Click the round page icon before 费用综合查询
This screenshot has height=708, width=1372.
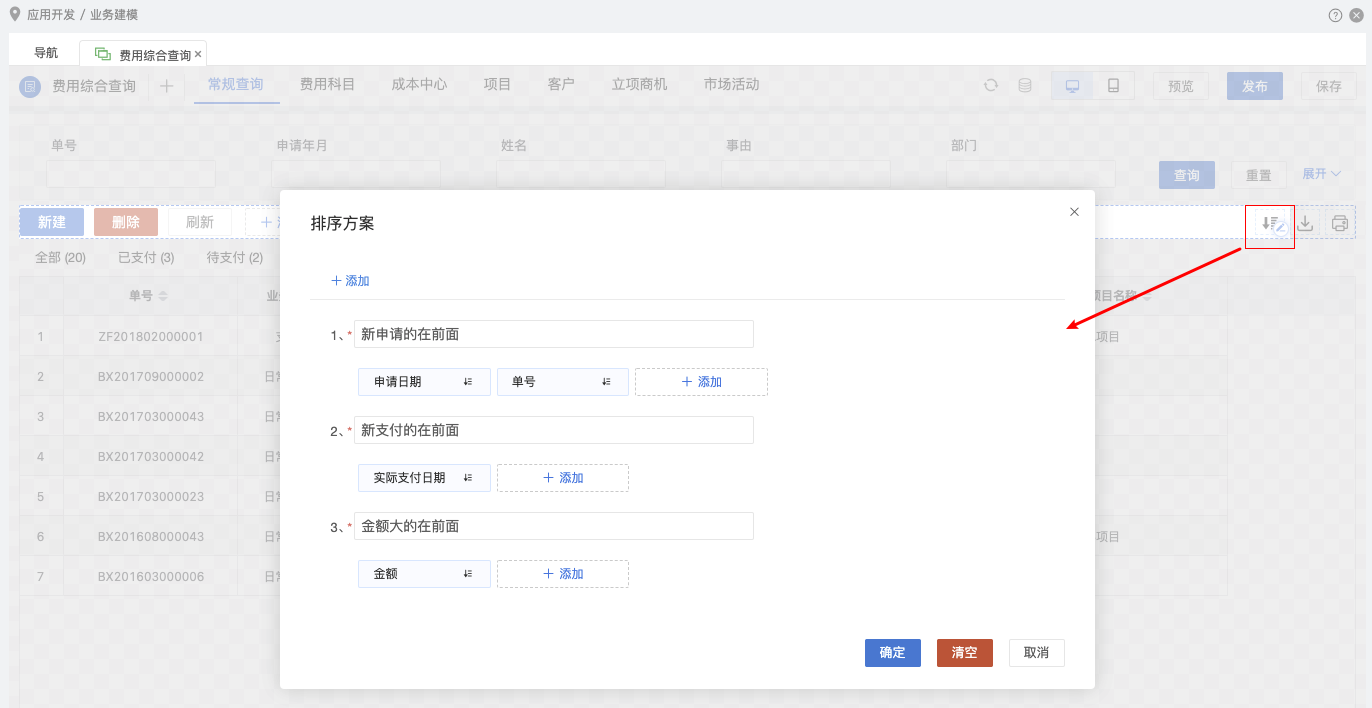[x=30, y=87]
